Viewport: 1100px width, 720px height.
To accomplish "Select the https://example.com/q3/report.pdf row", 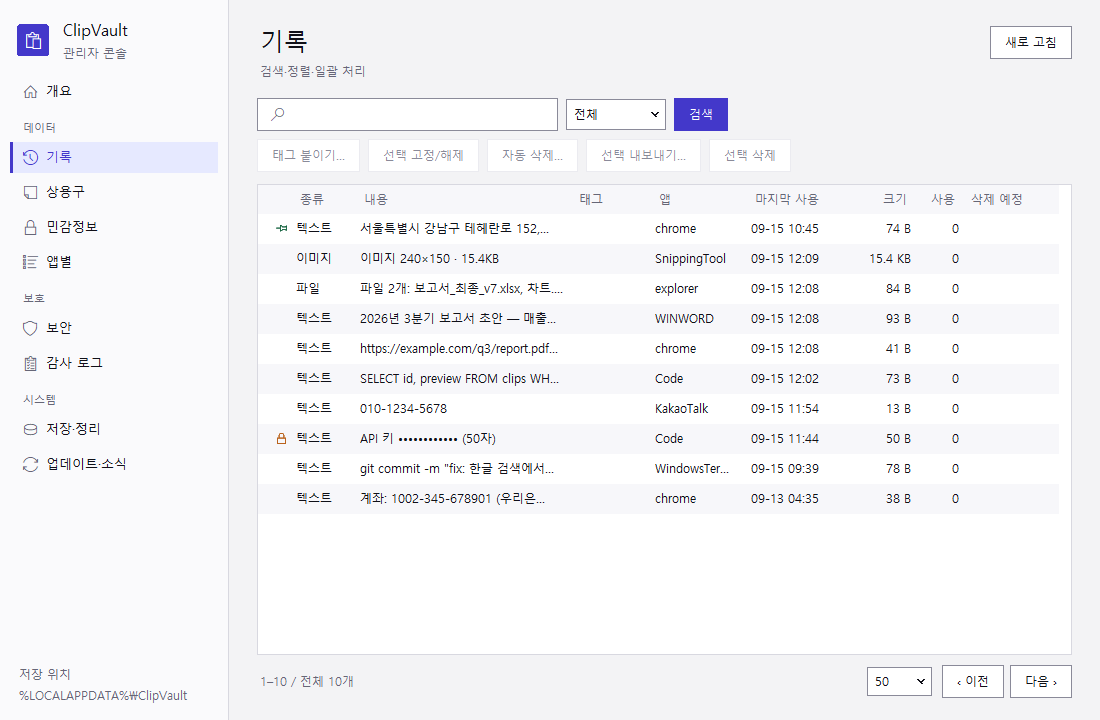I will coord(658,349).
